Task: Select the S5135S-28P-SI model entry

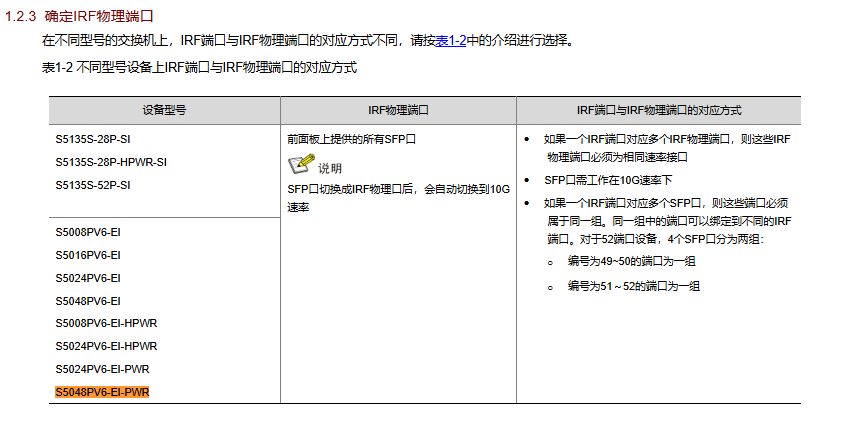Action: pyautogui.click(x=93, y=139)
